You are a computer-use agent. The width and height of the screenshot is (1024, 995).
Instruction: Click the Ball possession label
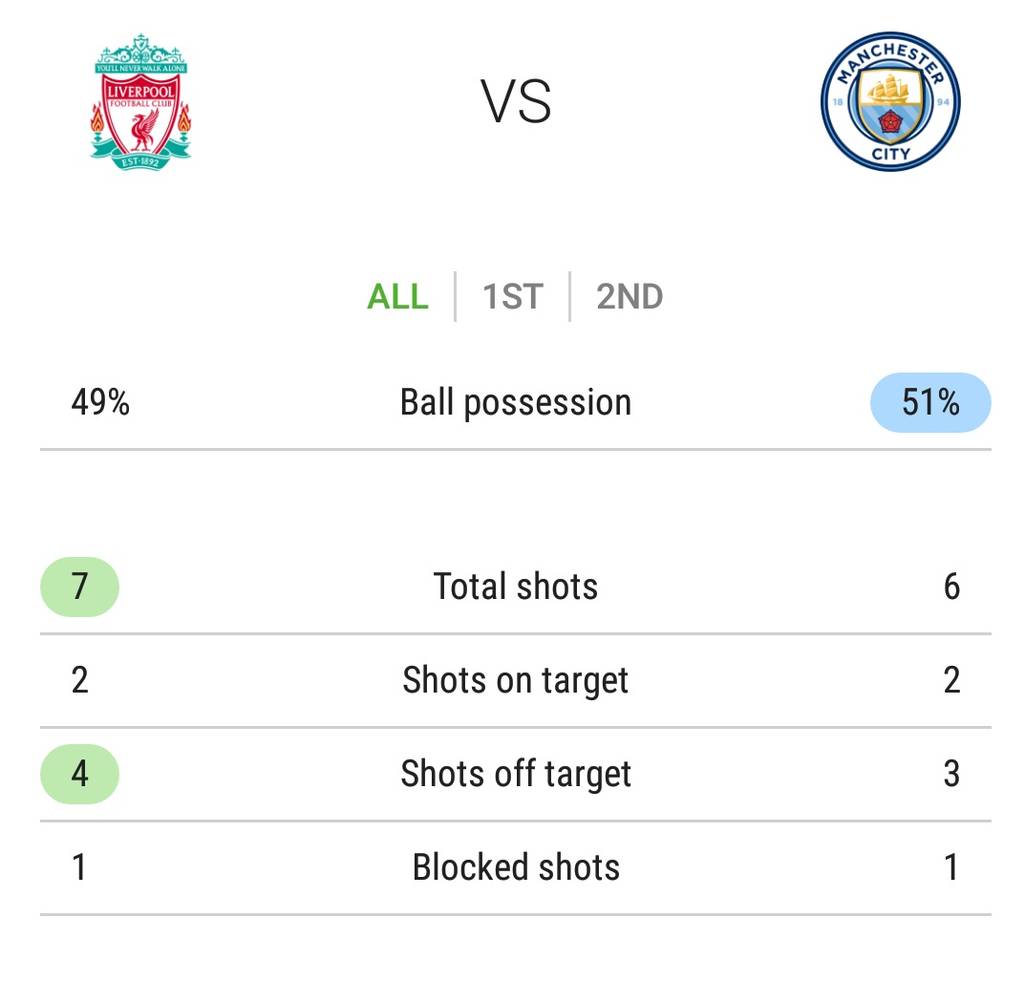tap(516, 402)
